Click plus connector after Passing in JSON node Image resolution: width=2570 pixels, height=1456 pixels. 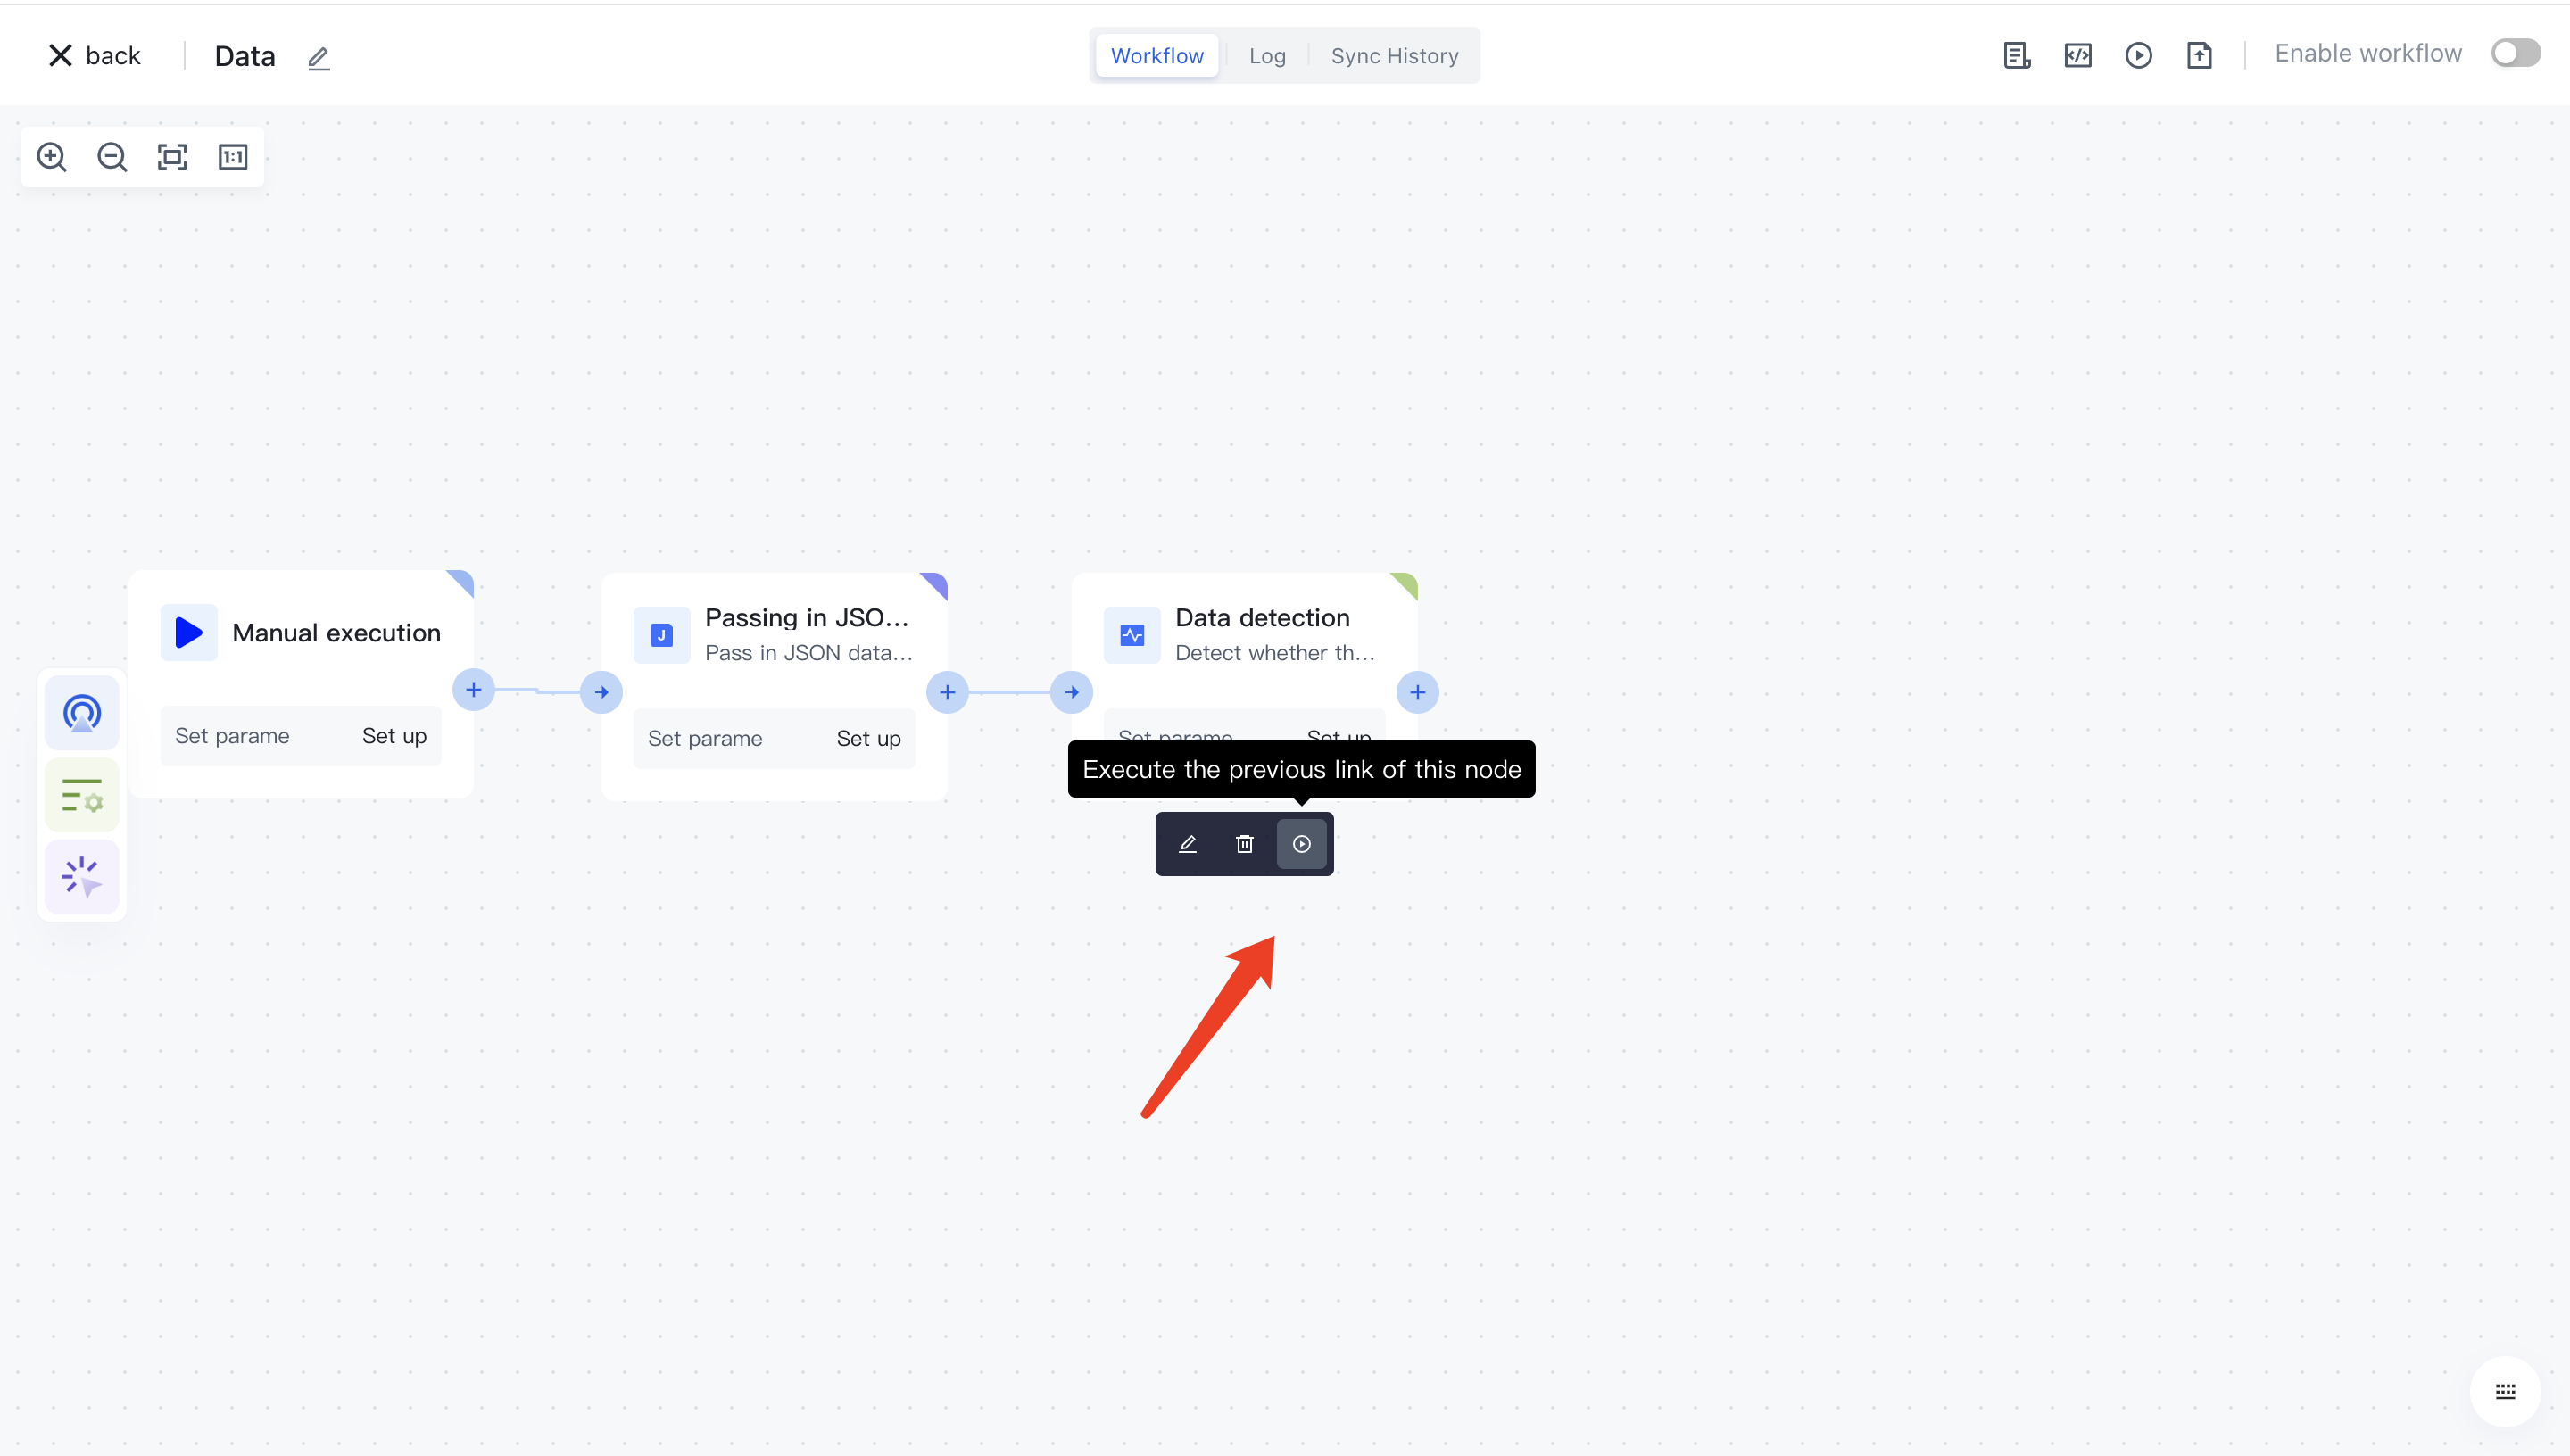click(947, 692)
